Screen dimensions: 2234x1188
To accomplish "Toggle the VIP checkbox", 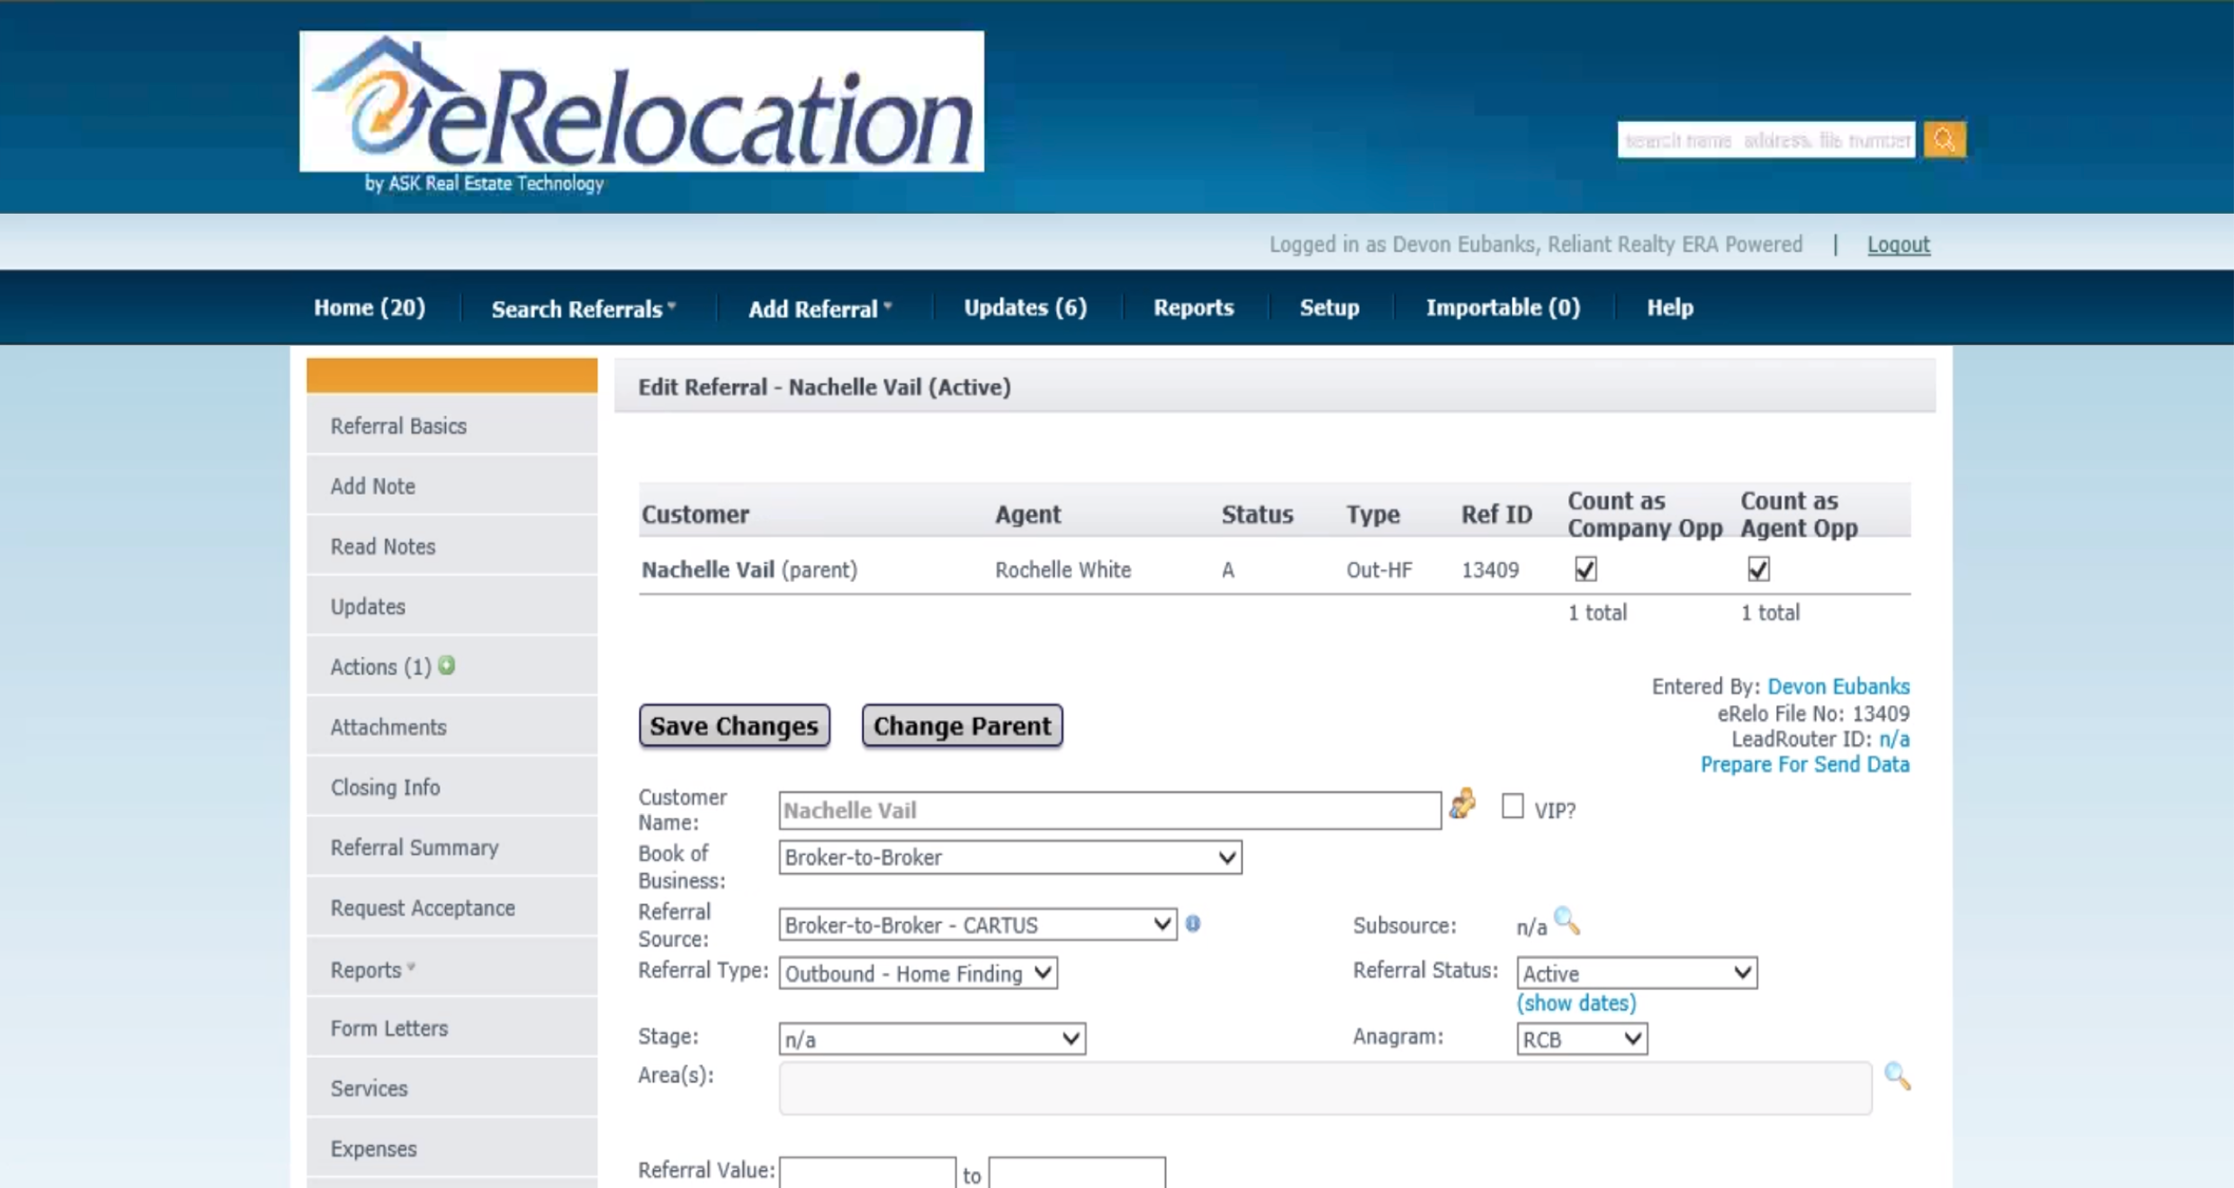I will (x=1512, y=807).
